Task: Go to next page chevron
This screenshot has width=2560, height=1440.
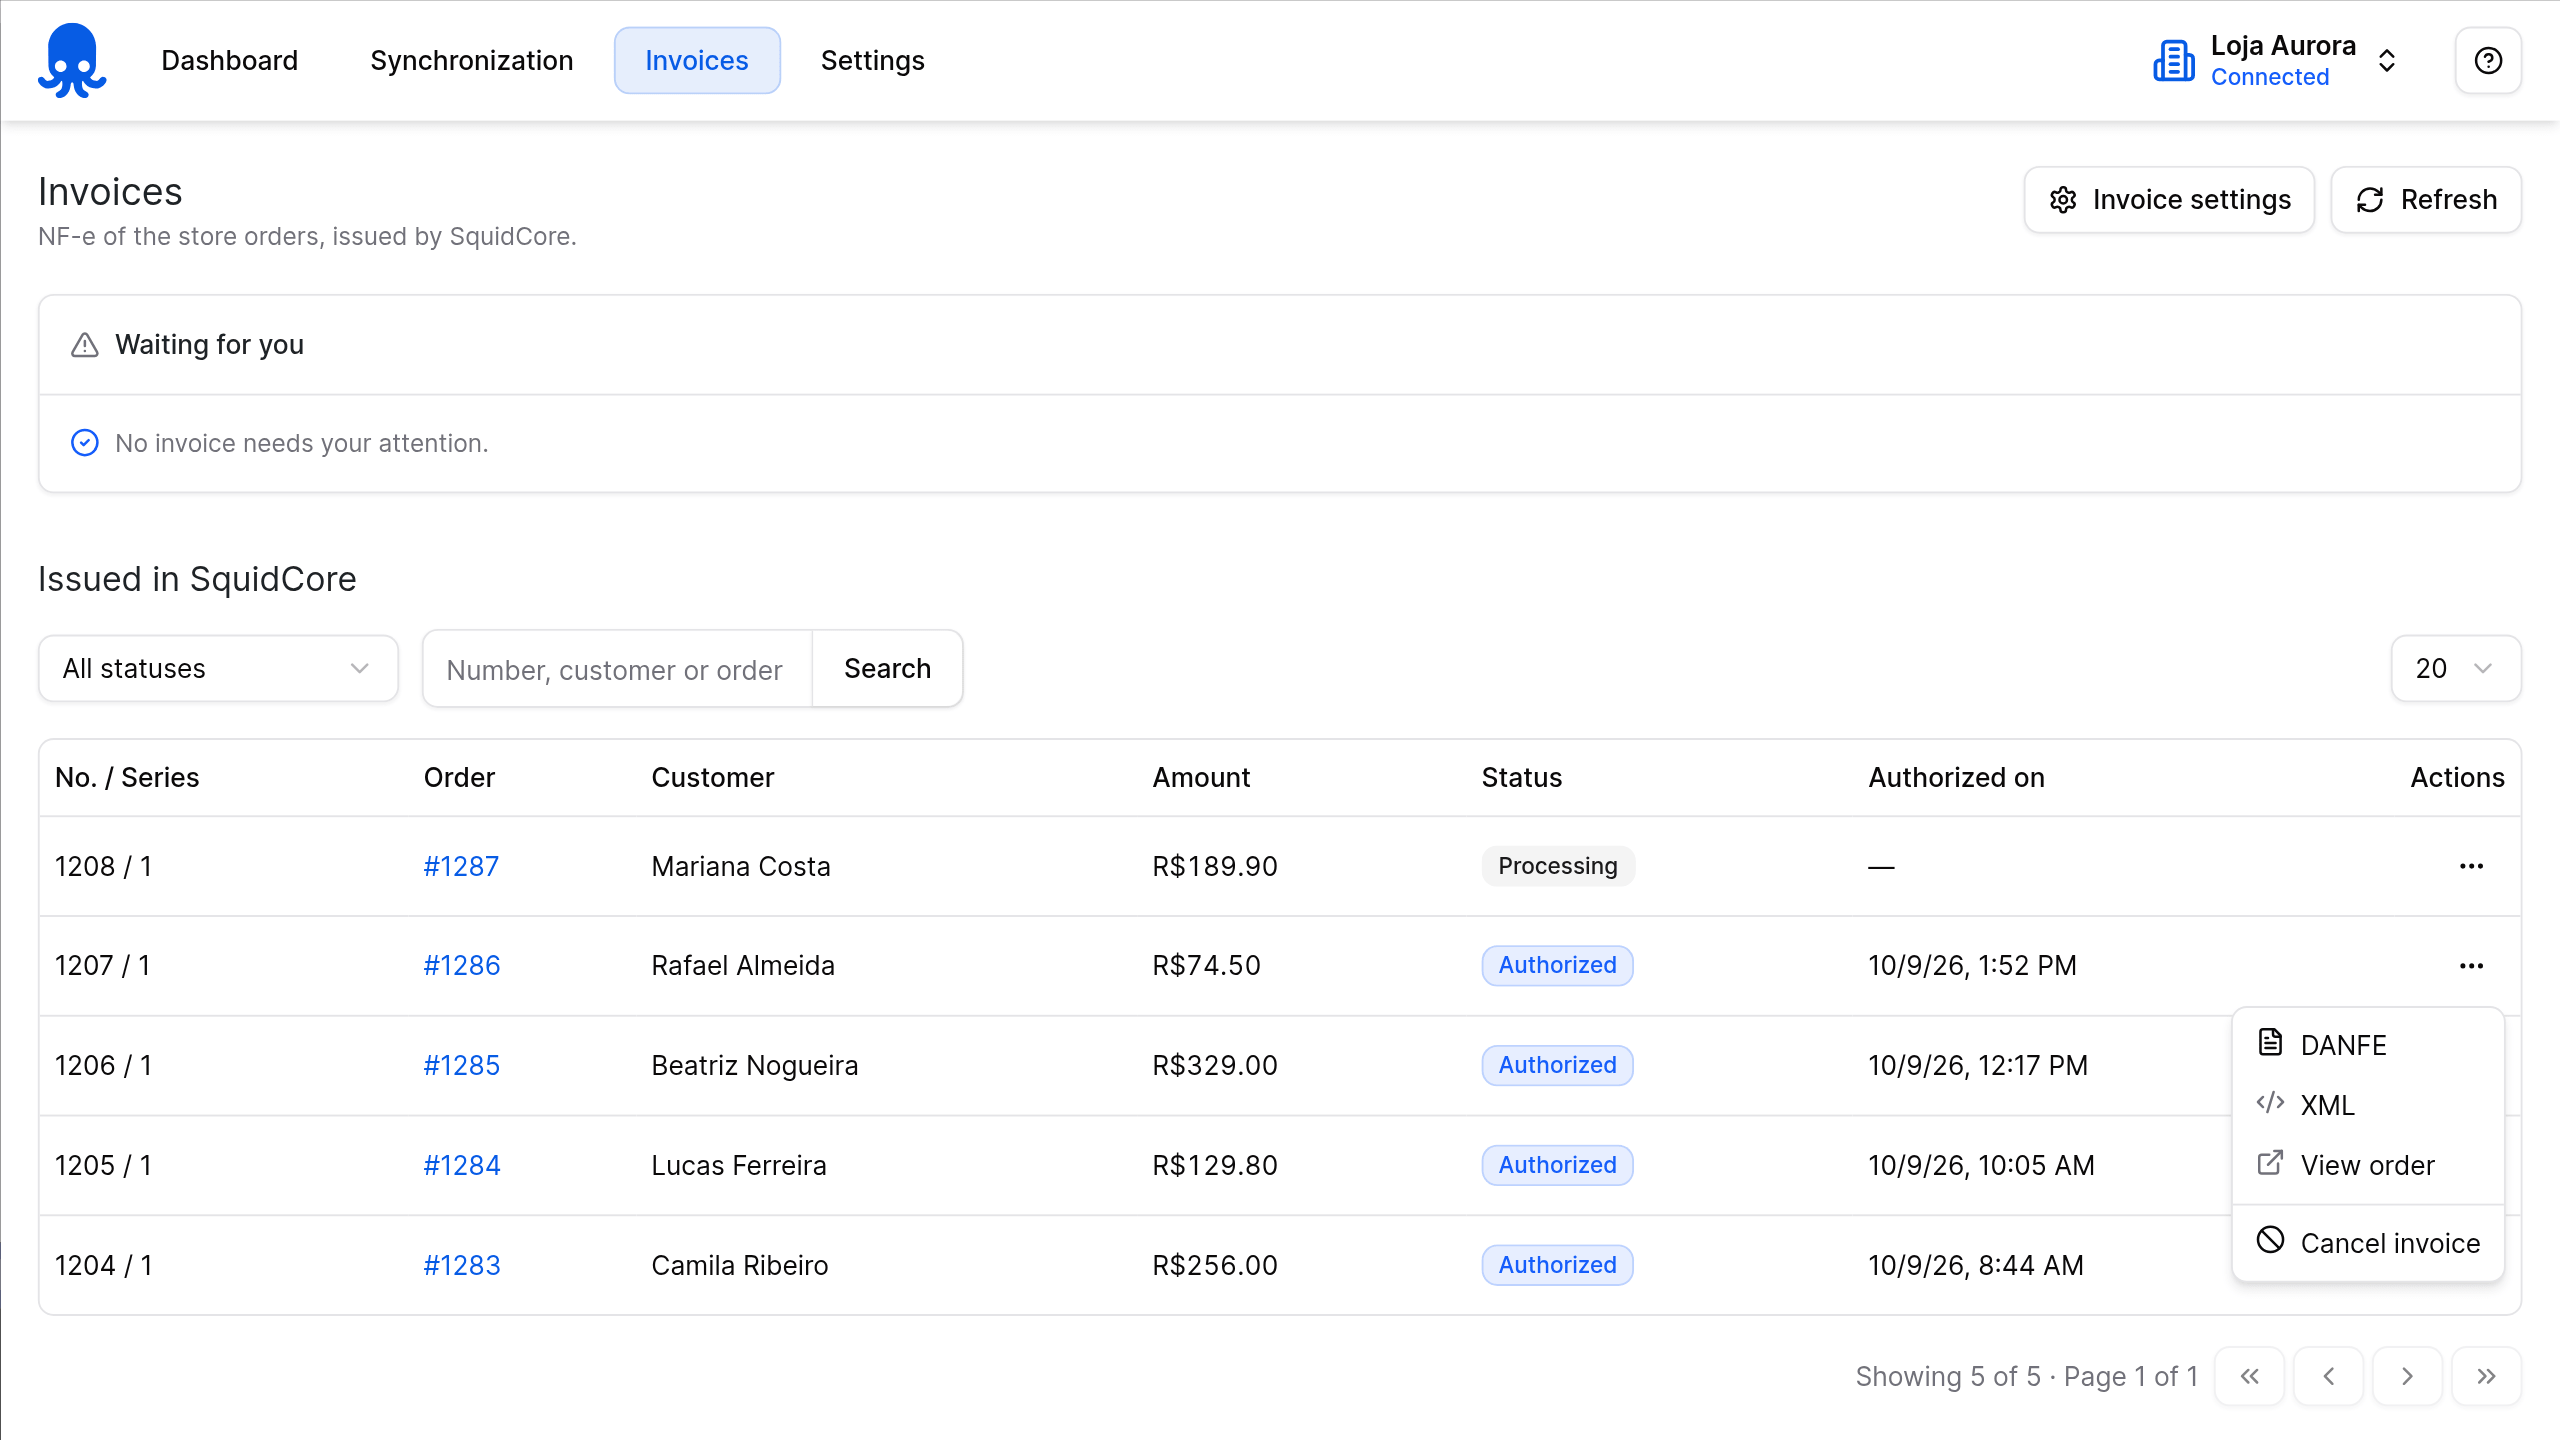Action: (2408, 1376)
